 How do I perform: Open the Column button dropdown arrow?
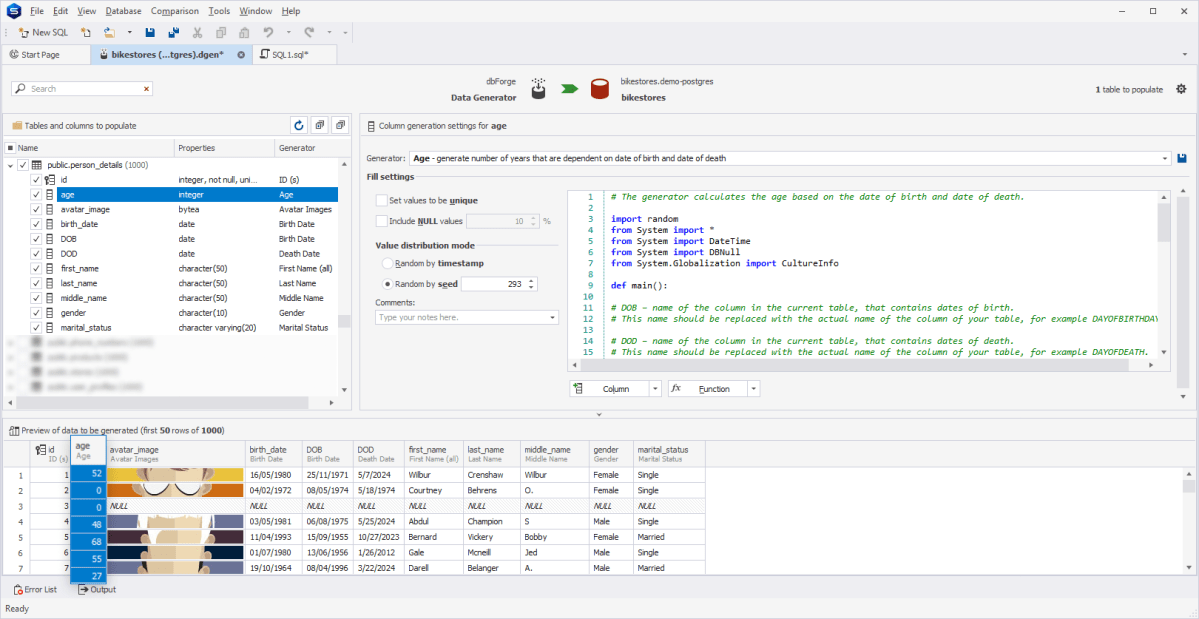tap(655, 389)
